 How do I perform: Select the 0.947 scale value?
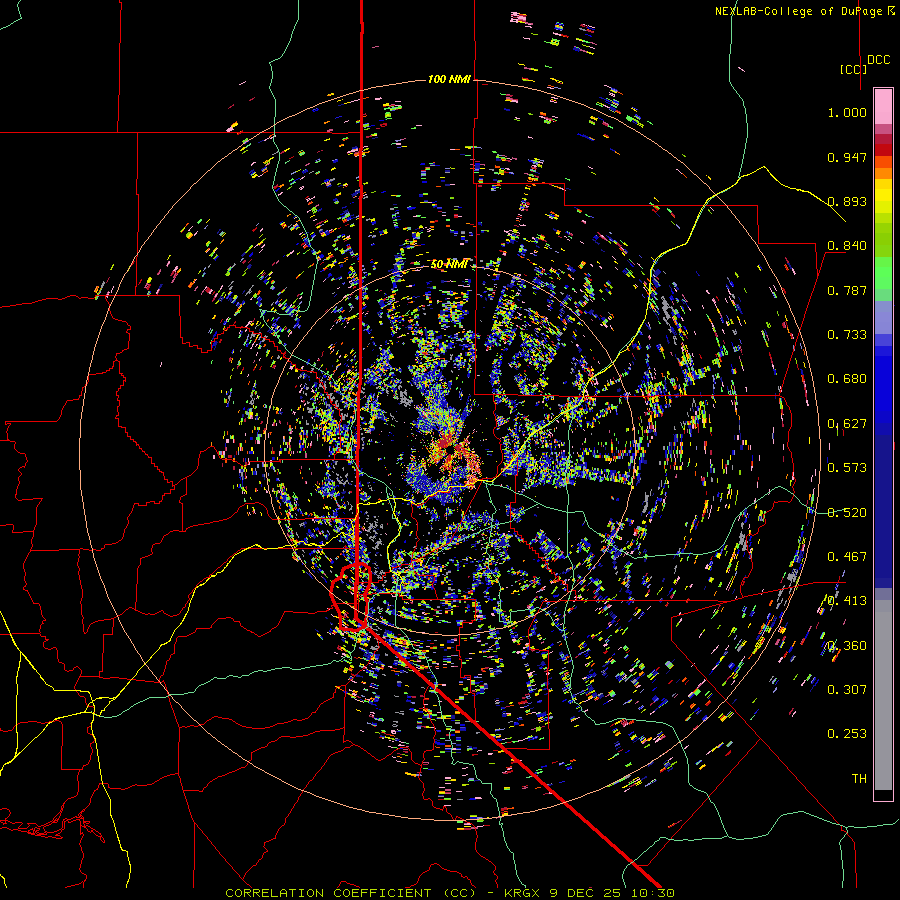[x=847, y=157]
